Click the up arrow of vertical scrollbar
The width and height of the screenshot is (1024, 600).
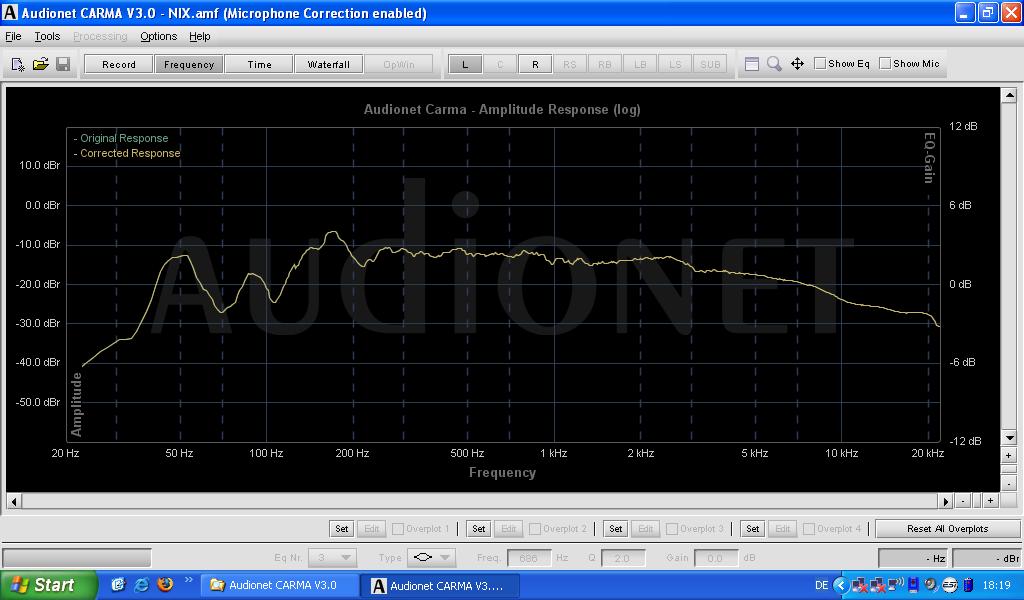1009,95
